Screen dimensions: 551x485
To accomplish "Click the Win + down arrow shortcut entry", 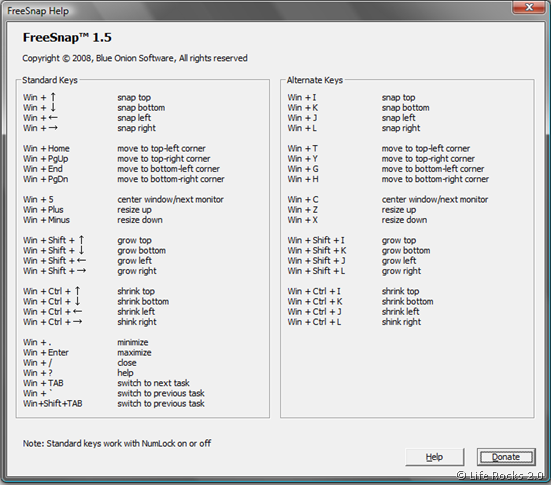I will point(39,108).
